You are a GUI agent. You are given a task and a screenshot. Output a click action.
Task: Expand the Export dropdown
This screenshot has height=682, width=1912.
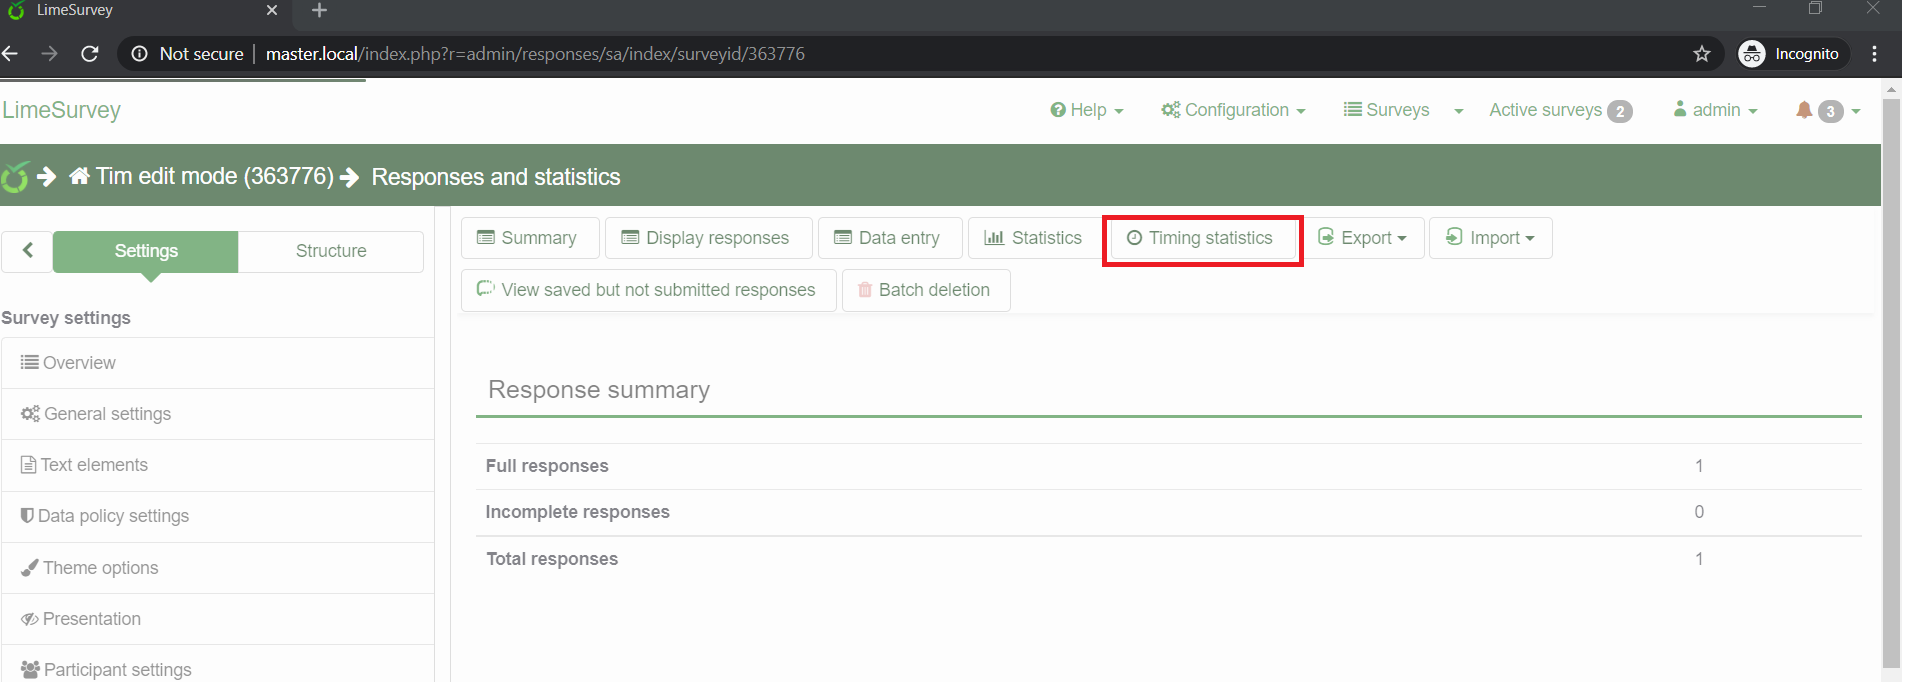pyautogui.click(x=1363, y=238)
